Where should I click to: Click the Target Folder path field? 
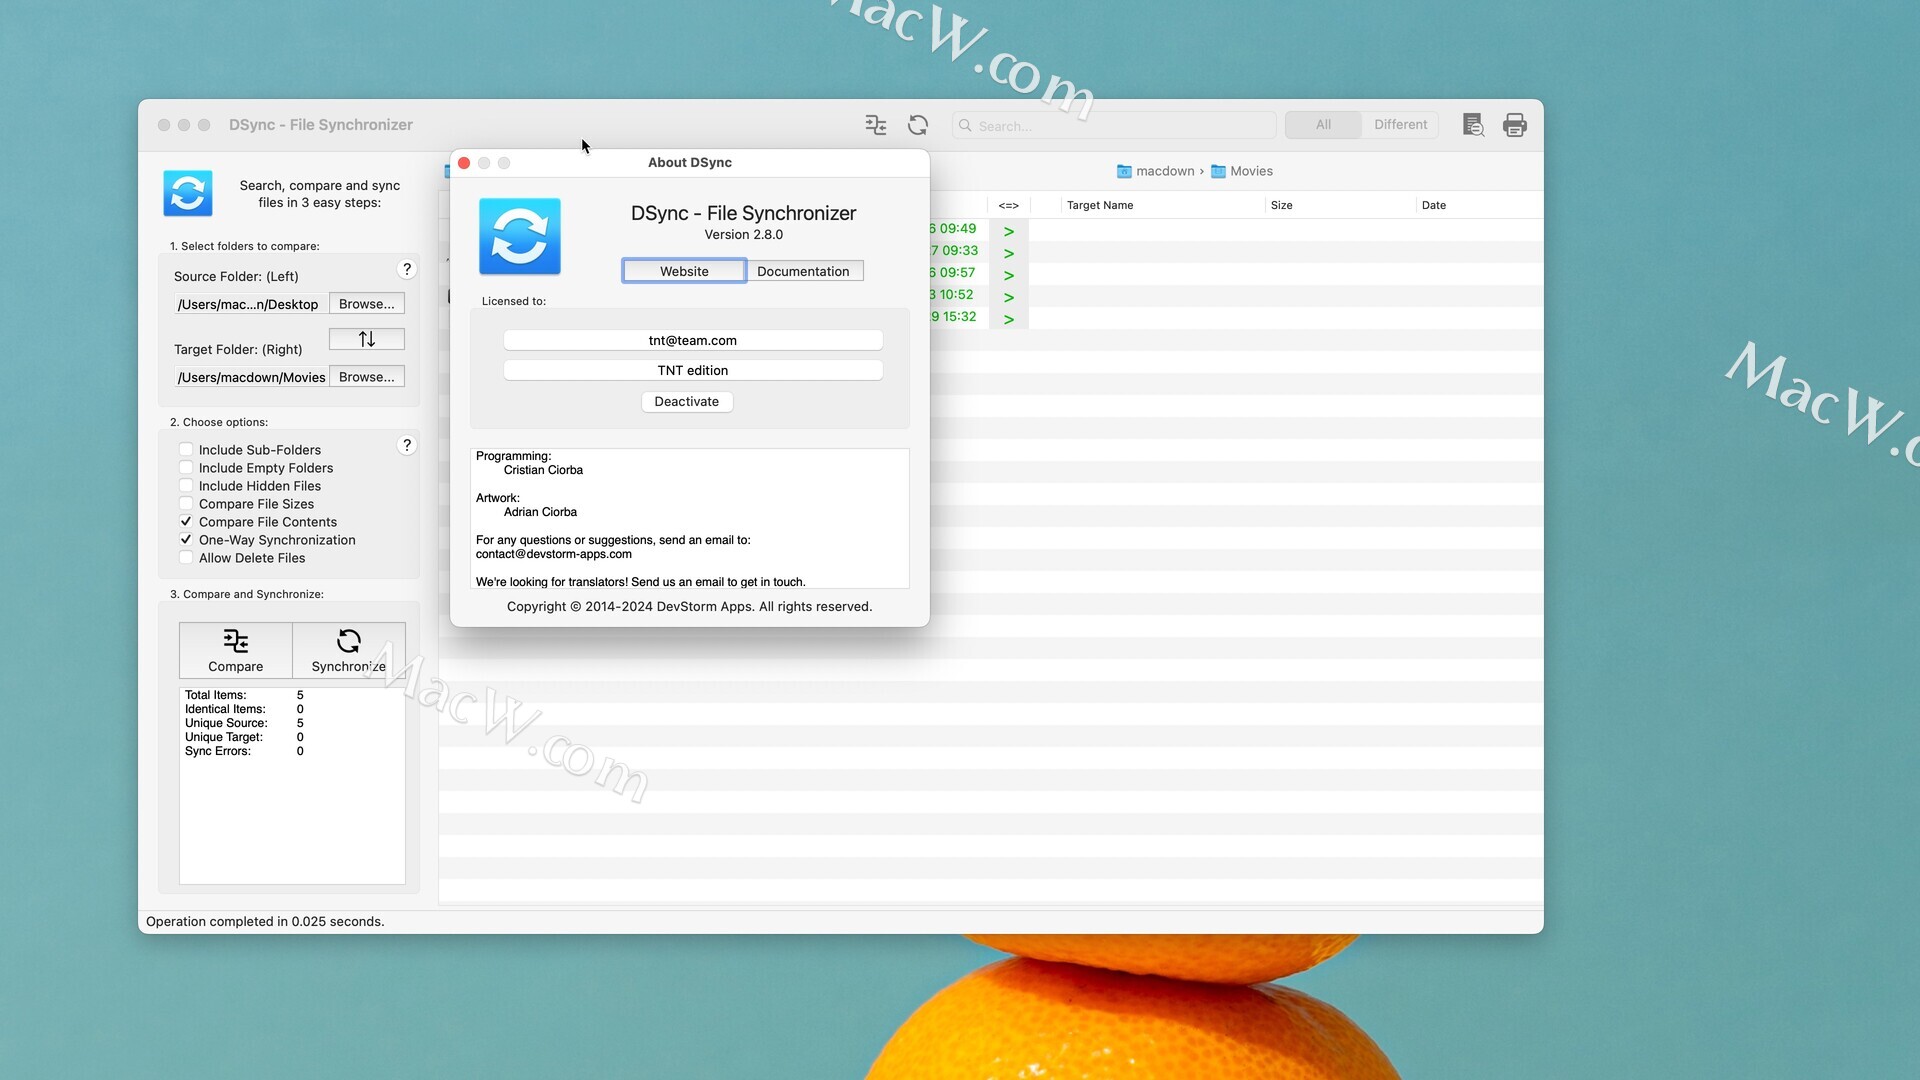pyautogui.click(x=250, y=377)
